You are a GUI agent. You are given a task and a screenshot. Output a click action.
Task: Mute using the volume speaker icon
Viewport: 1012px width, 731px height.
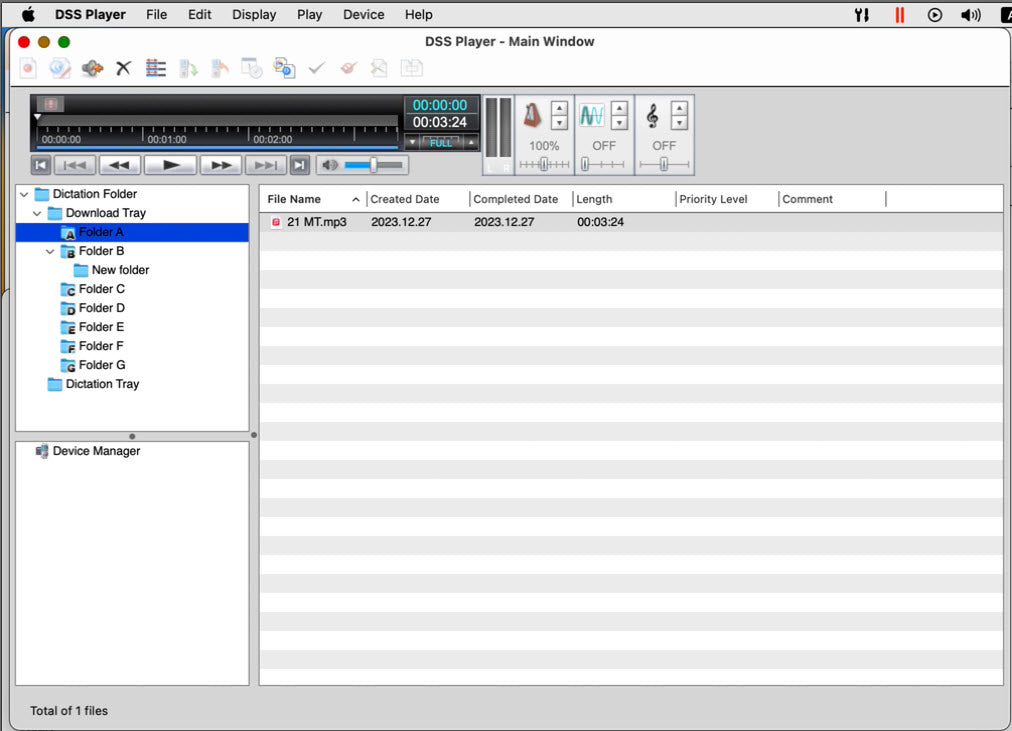(x=330, y=165)
